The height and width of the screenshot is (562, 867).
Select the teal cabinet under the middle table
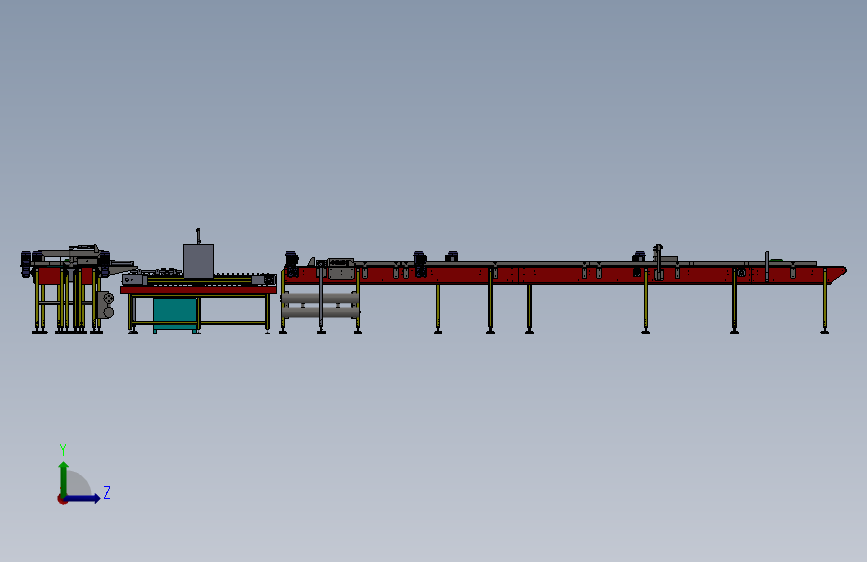(x=175, y=314)
